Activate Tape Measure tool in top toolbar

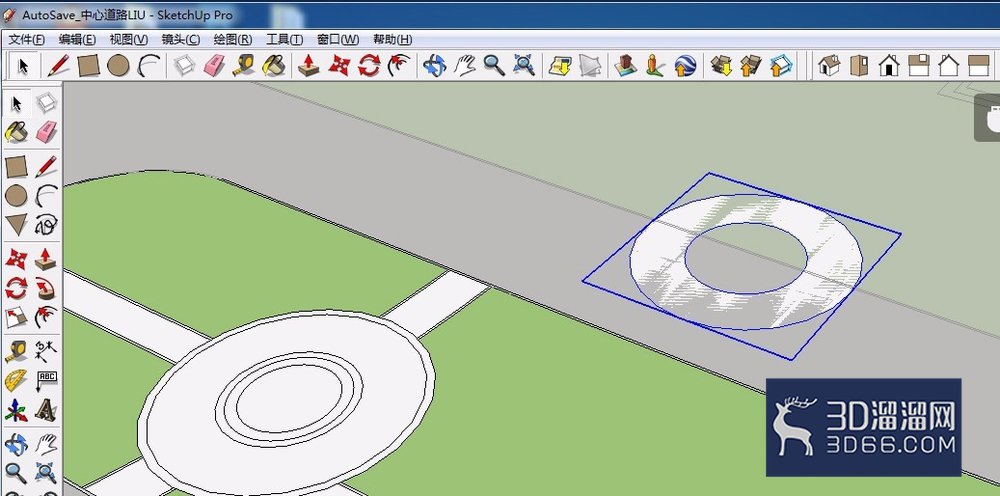(x=244, y=65)
